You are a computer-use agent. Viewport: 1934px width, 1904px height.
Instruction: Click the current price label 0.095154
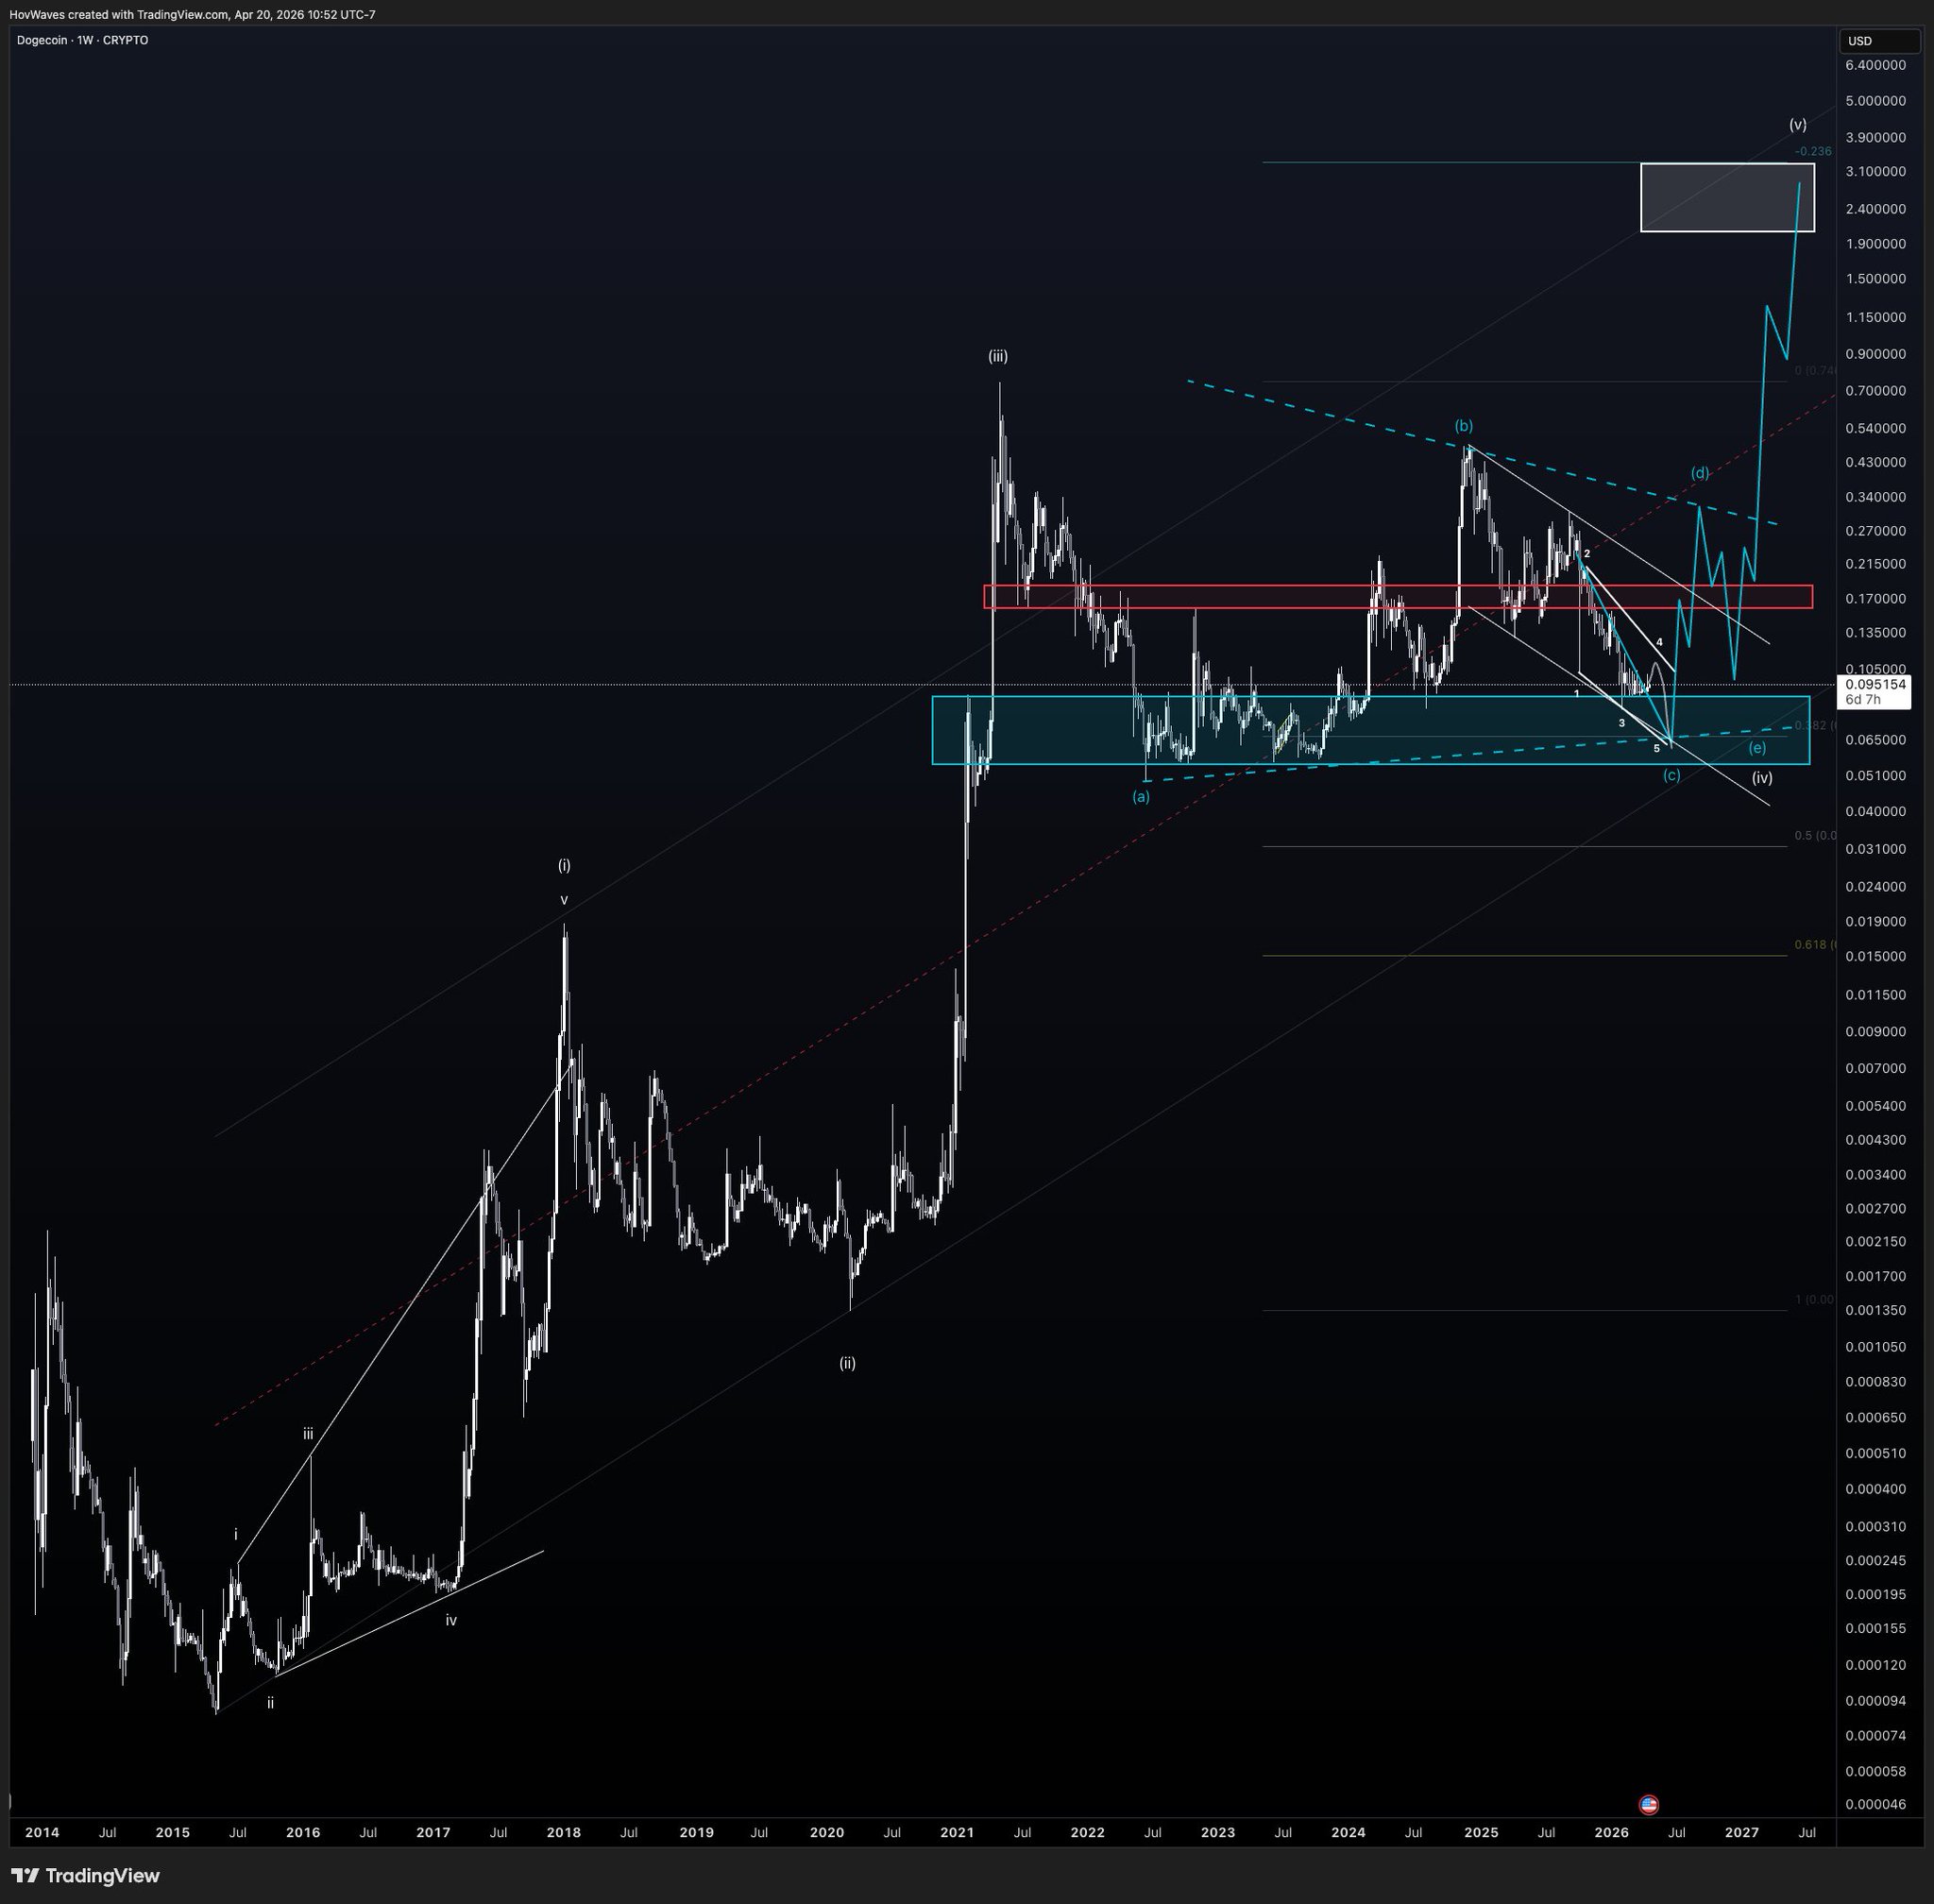click(x=1875, y=684)
